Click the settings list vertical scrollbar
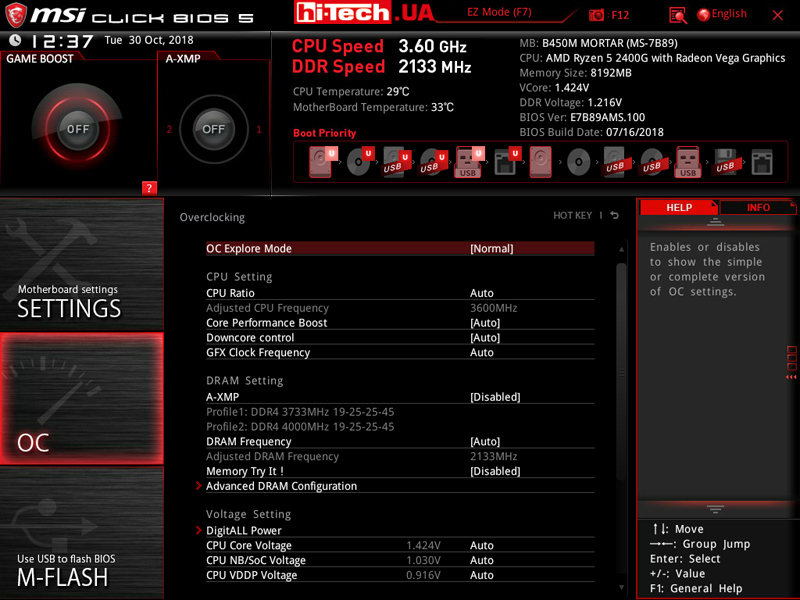Screen dimensions: 800x600 [621, 400]
